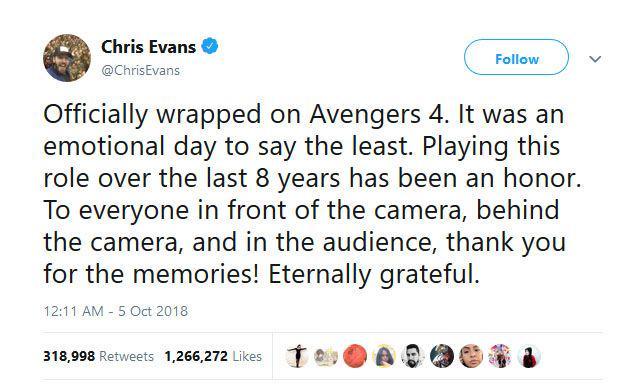
Task: Click the blue verified badge beside the name
Action: (209, 46)
